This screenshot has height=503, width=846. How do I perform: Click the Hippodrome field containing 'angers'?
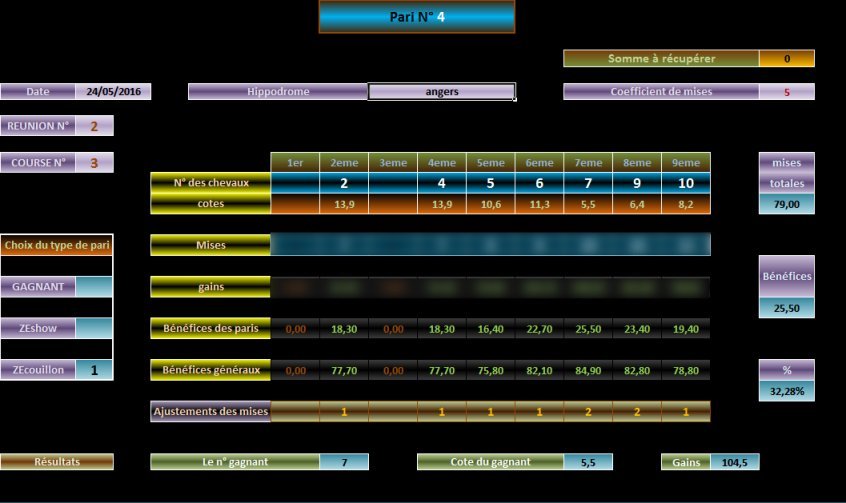pos(441,92)
